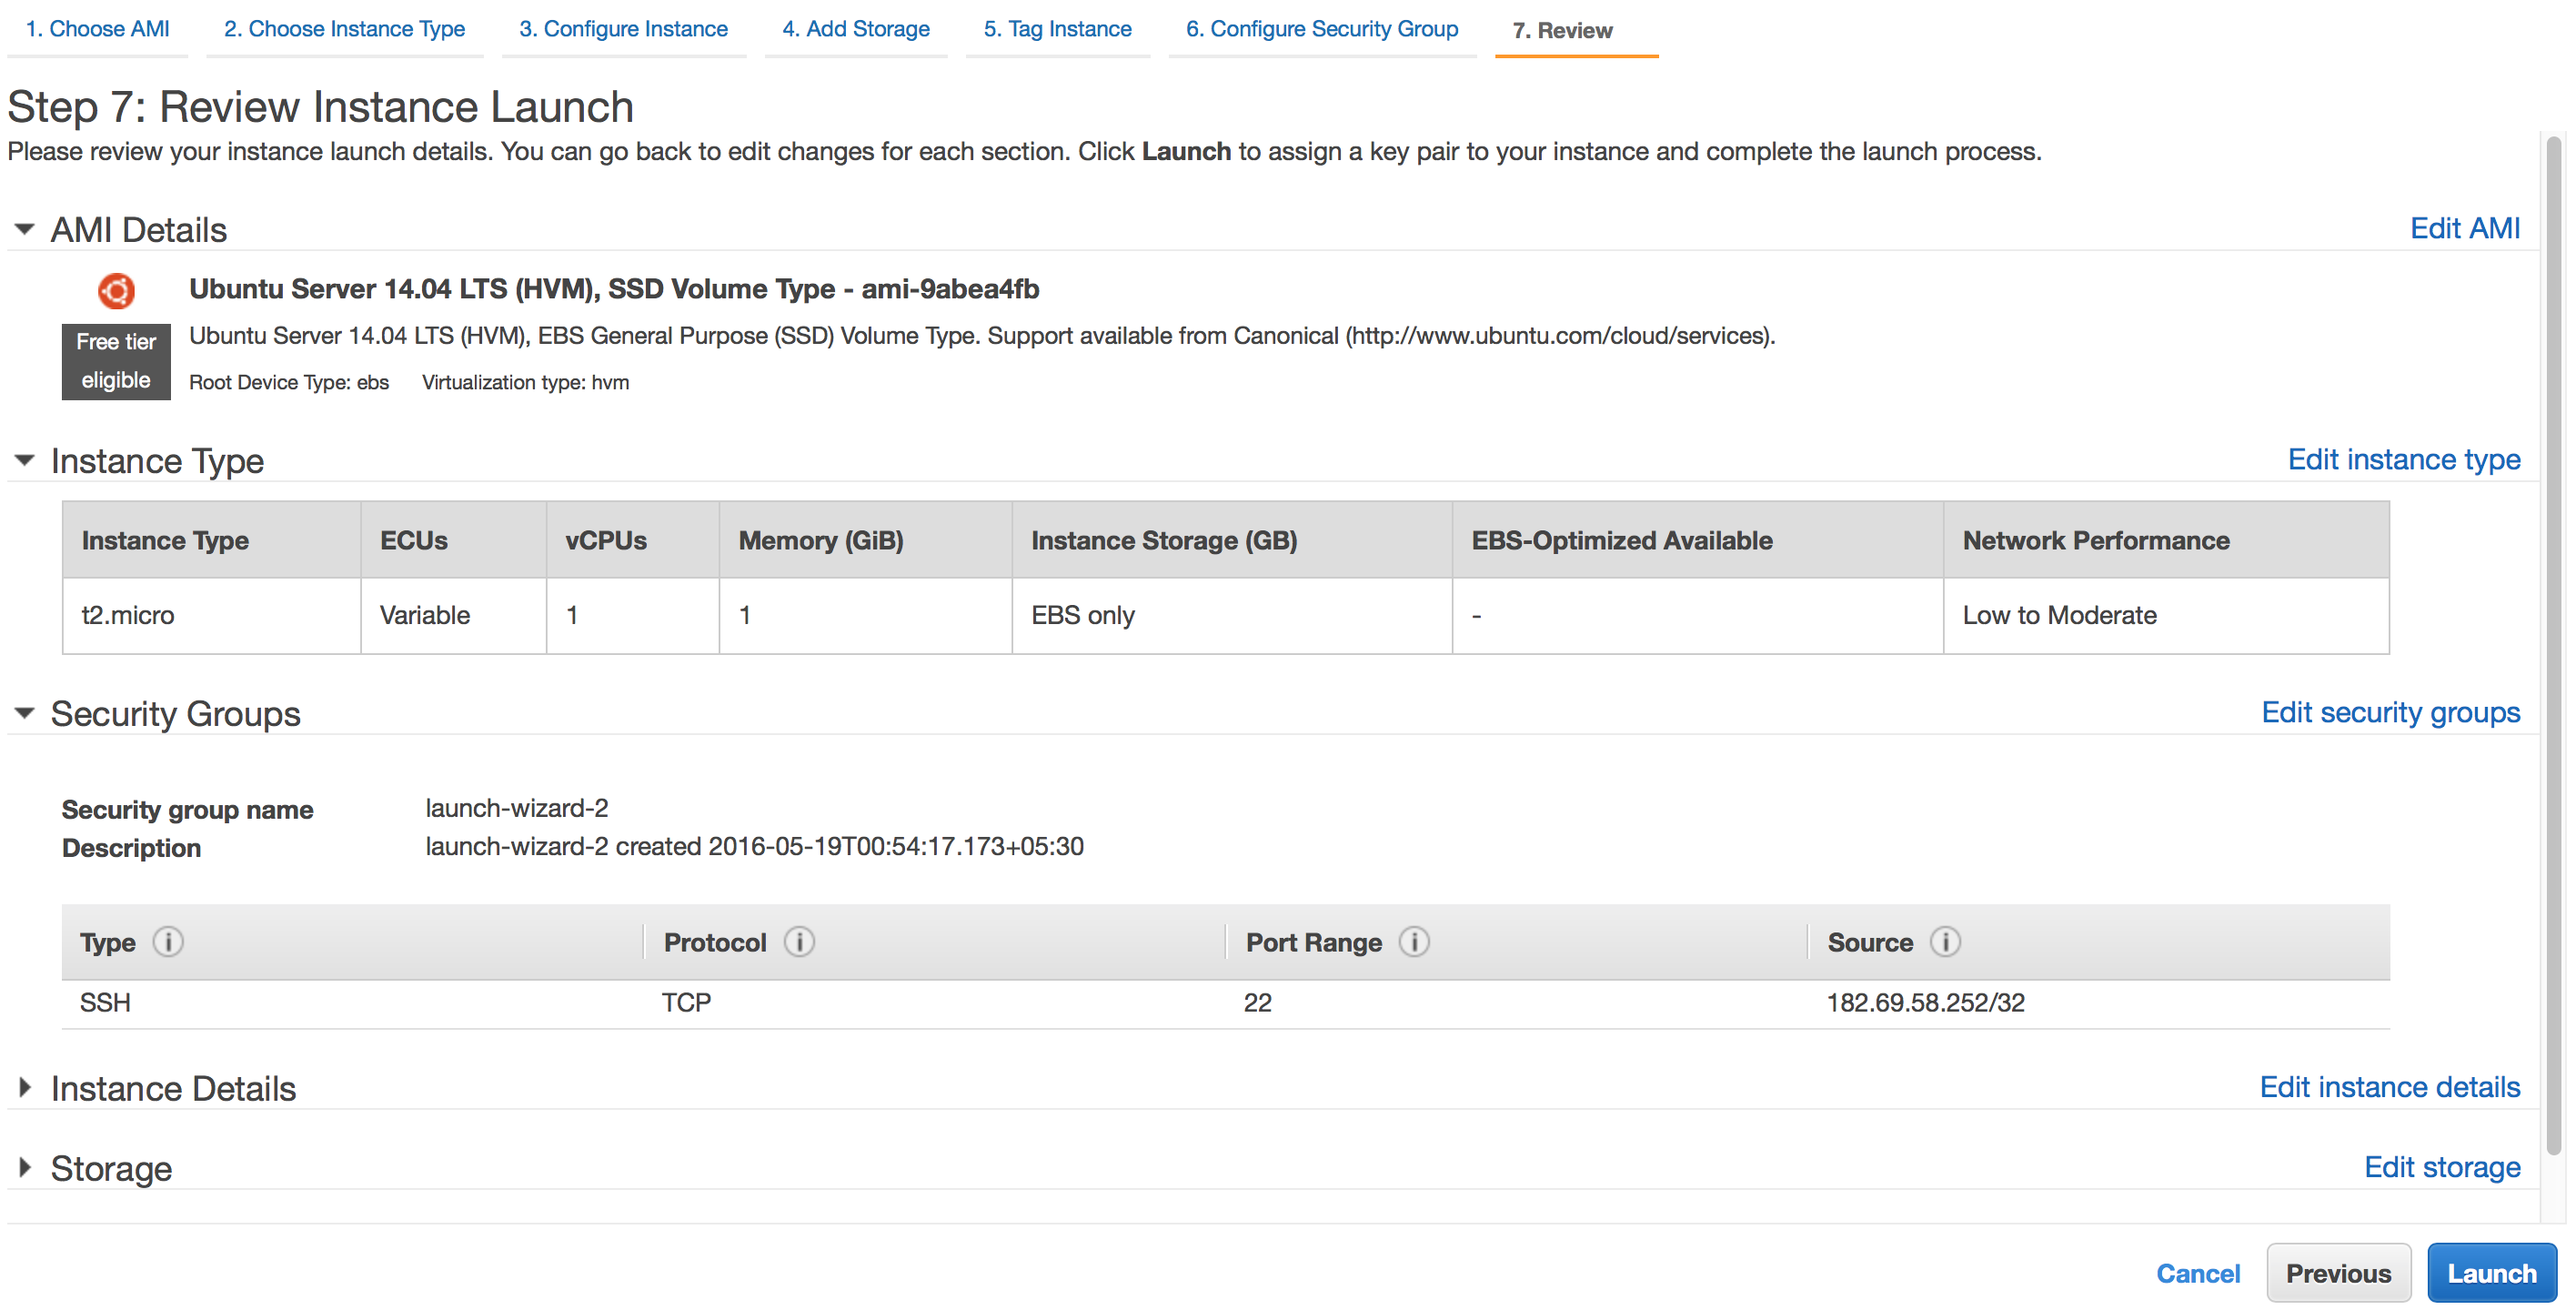The image size is (2576, 1310).
Task: Collapse the Security Groups section
Action: pos(25,714)
